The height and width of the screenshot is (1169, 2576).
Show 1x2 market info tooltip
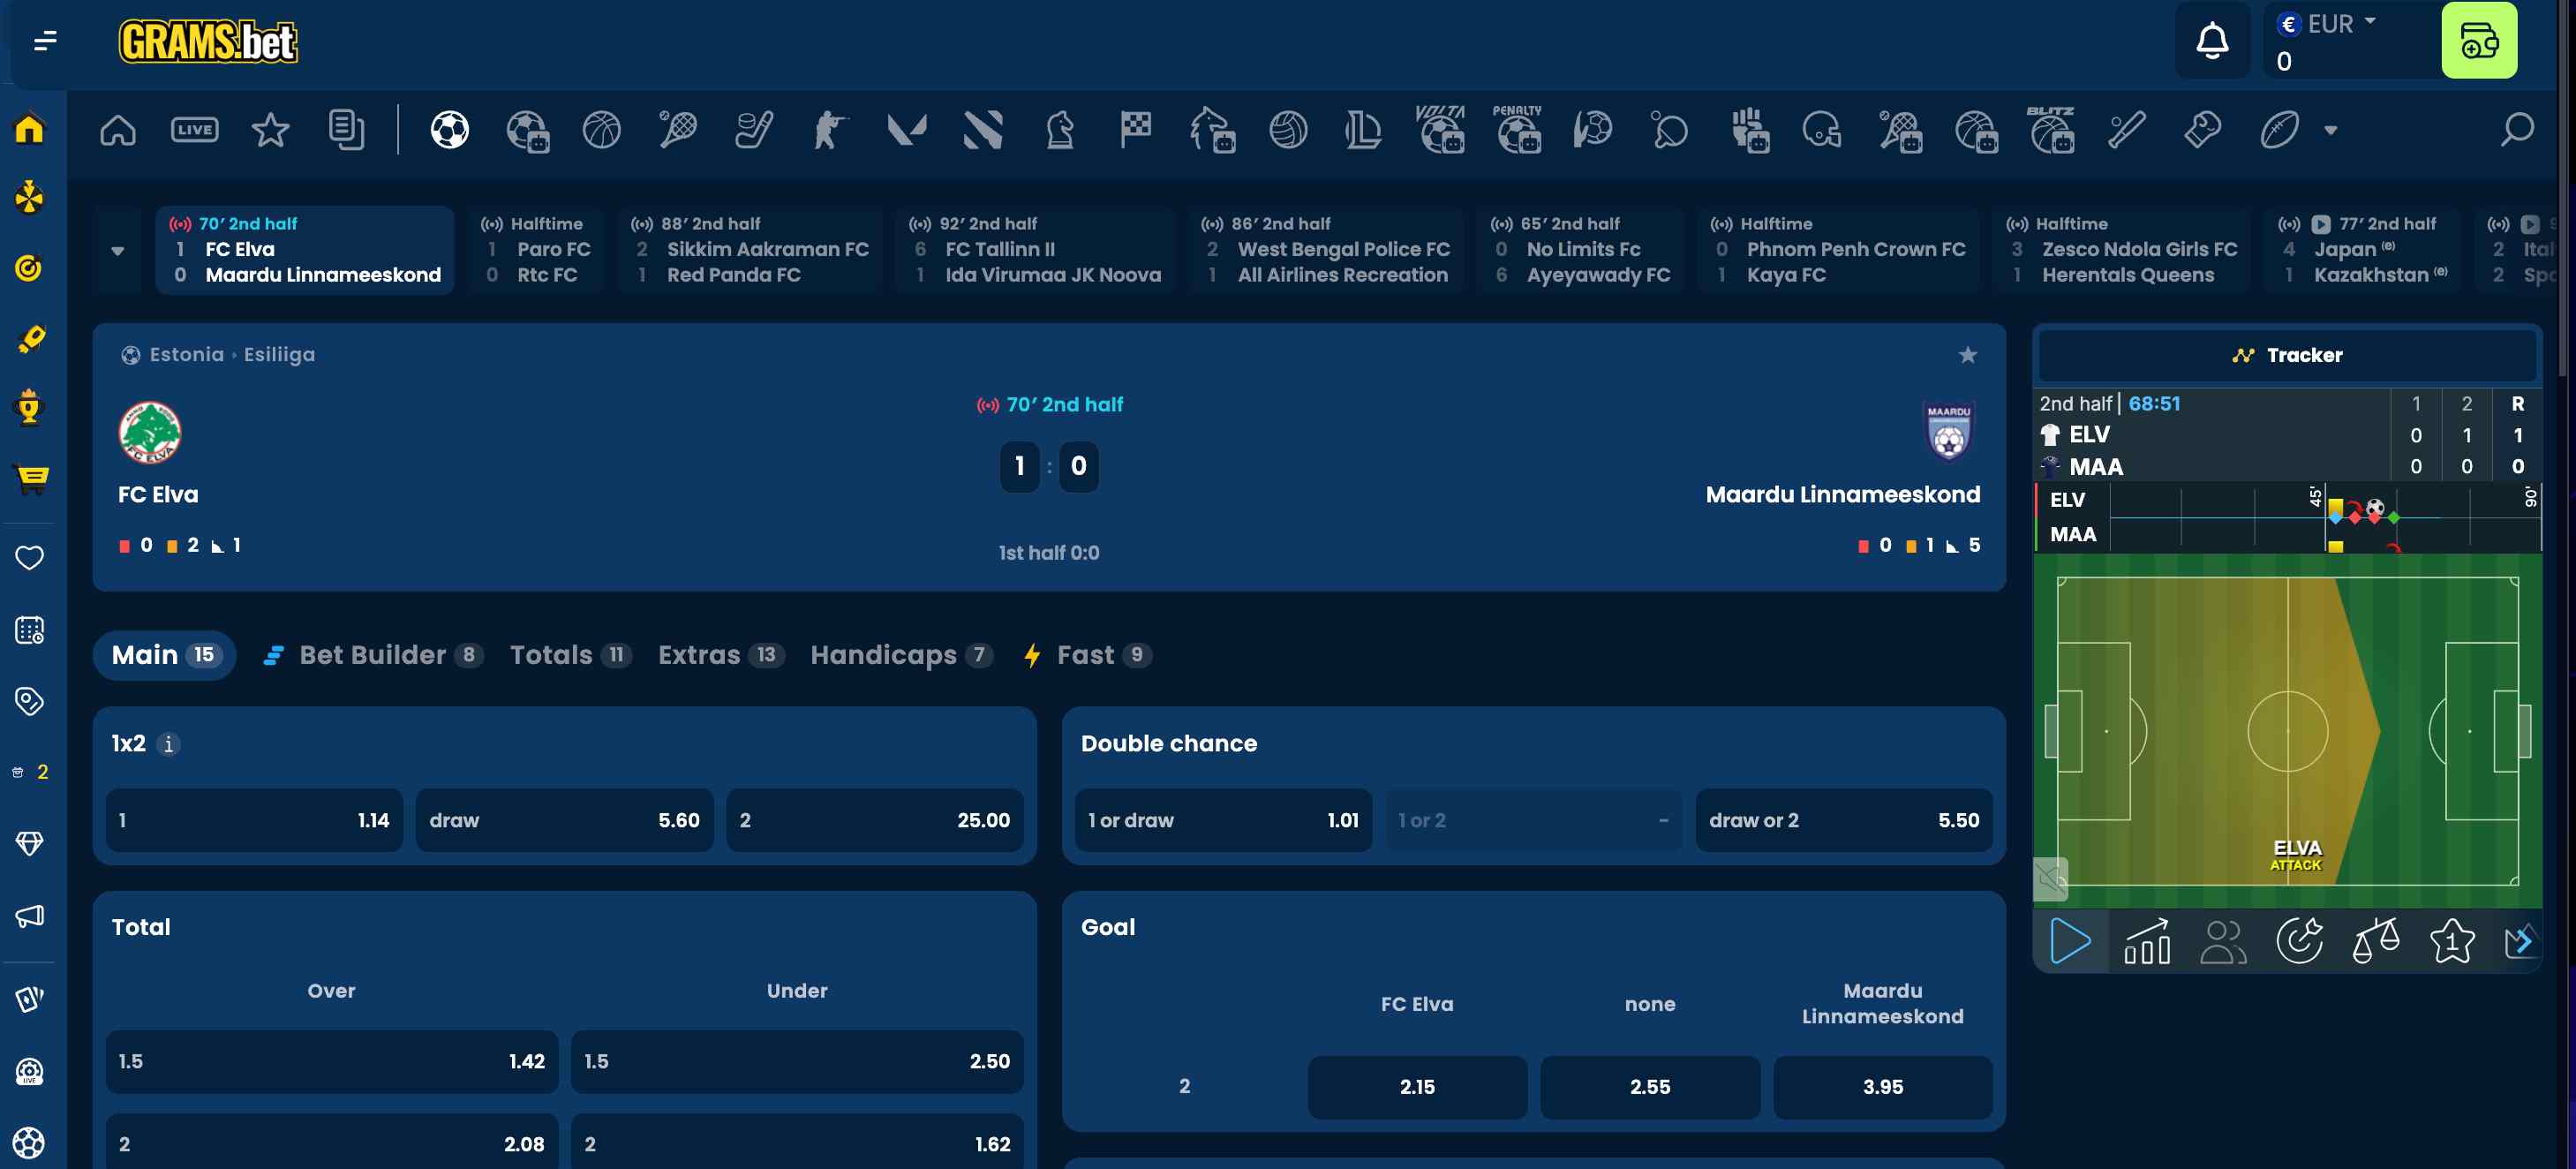pos(168,744)
